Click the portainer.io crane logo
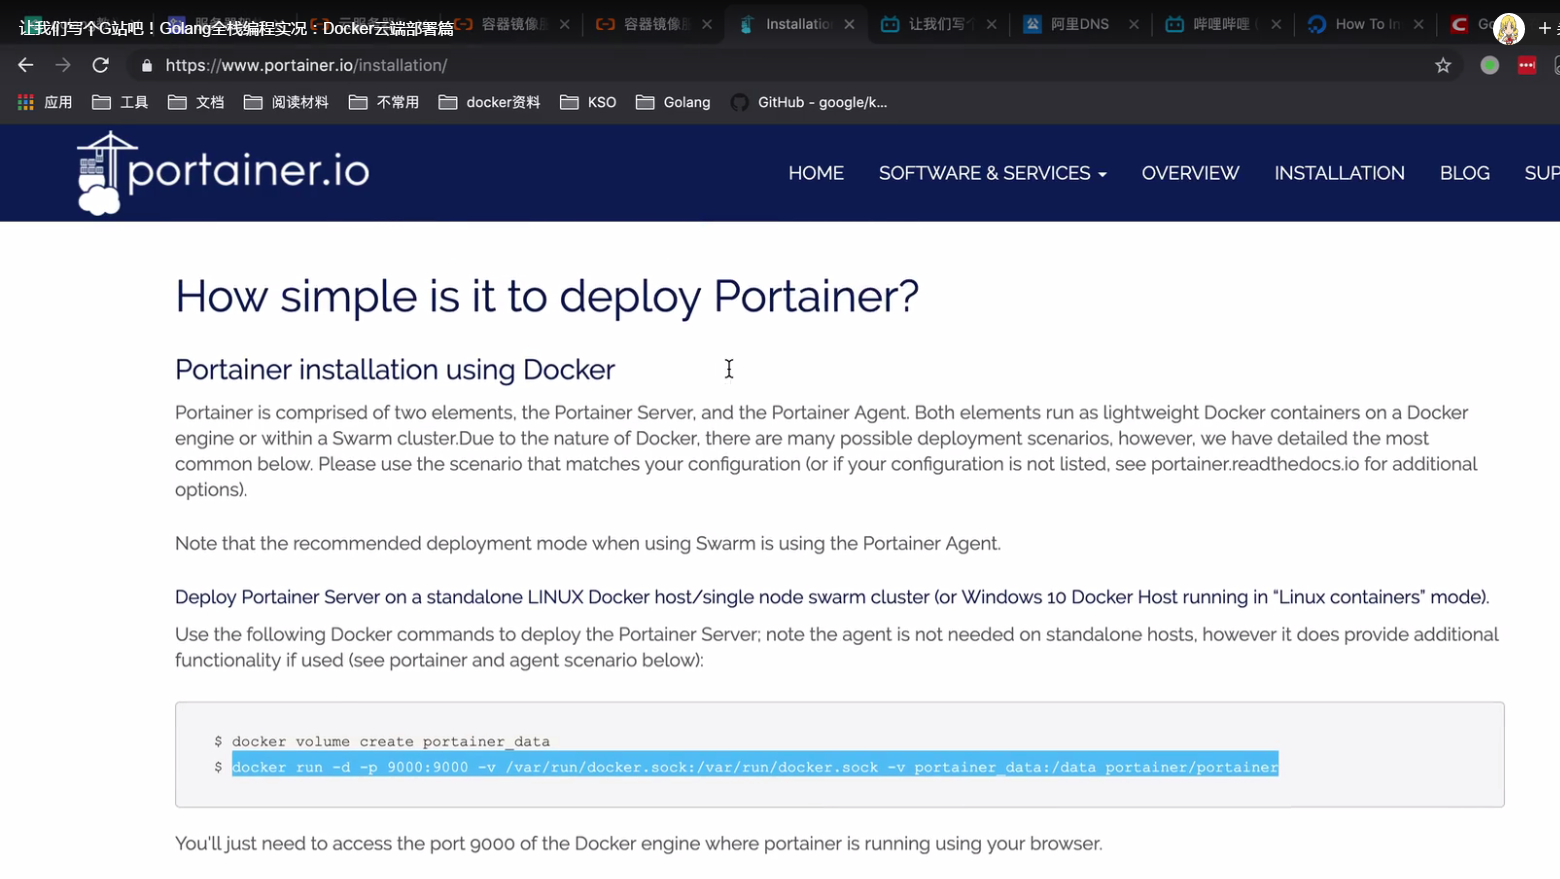Image resolution: width=1560 pixels, height=879 pixels. [x=223, y=172]
